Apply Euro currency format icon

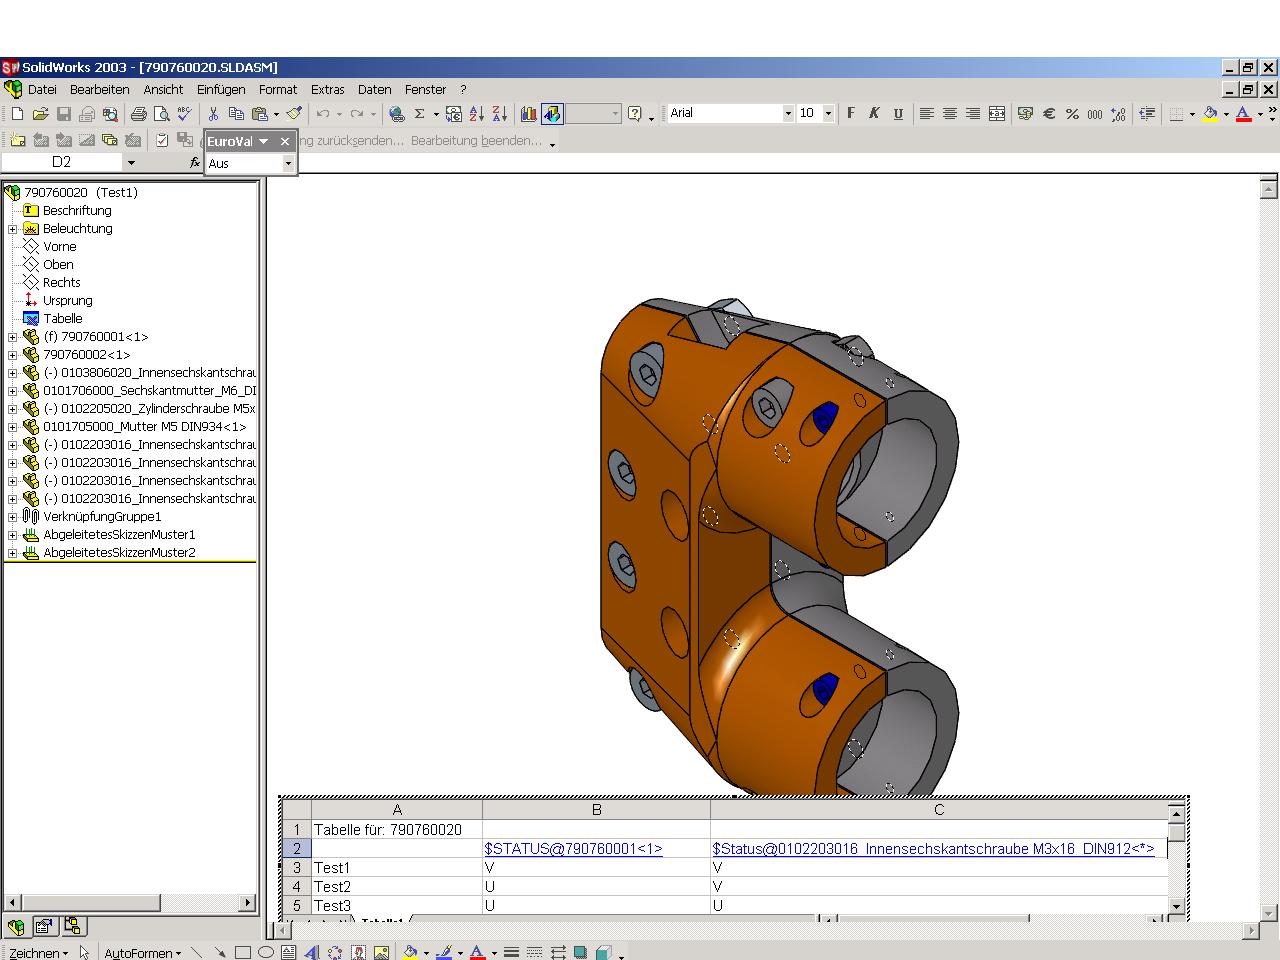1049,114
